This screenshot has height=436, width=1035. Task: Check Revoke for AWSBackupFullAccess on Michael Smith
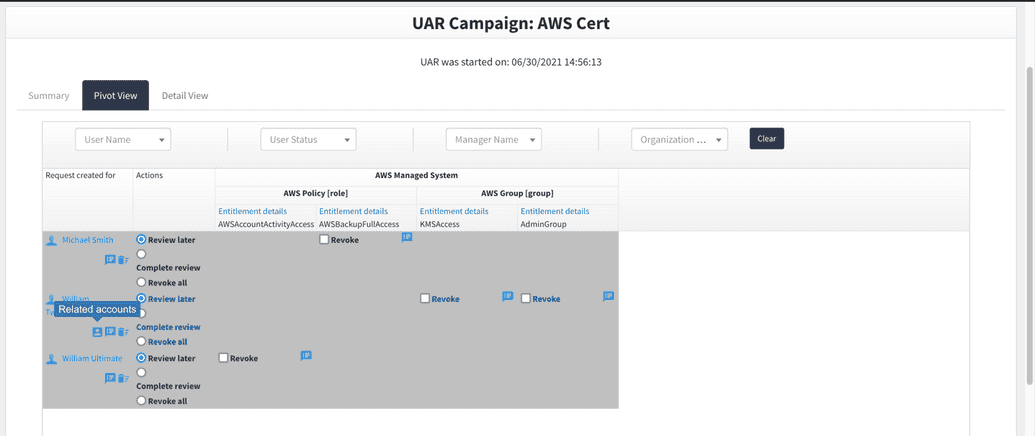325,240
